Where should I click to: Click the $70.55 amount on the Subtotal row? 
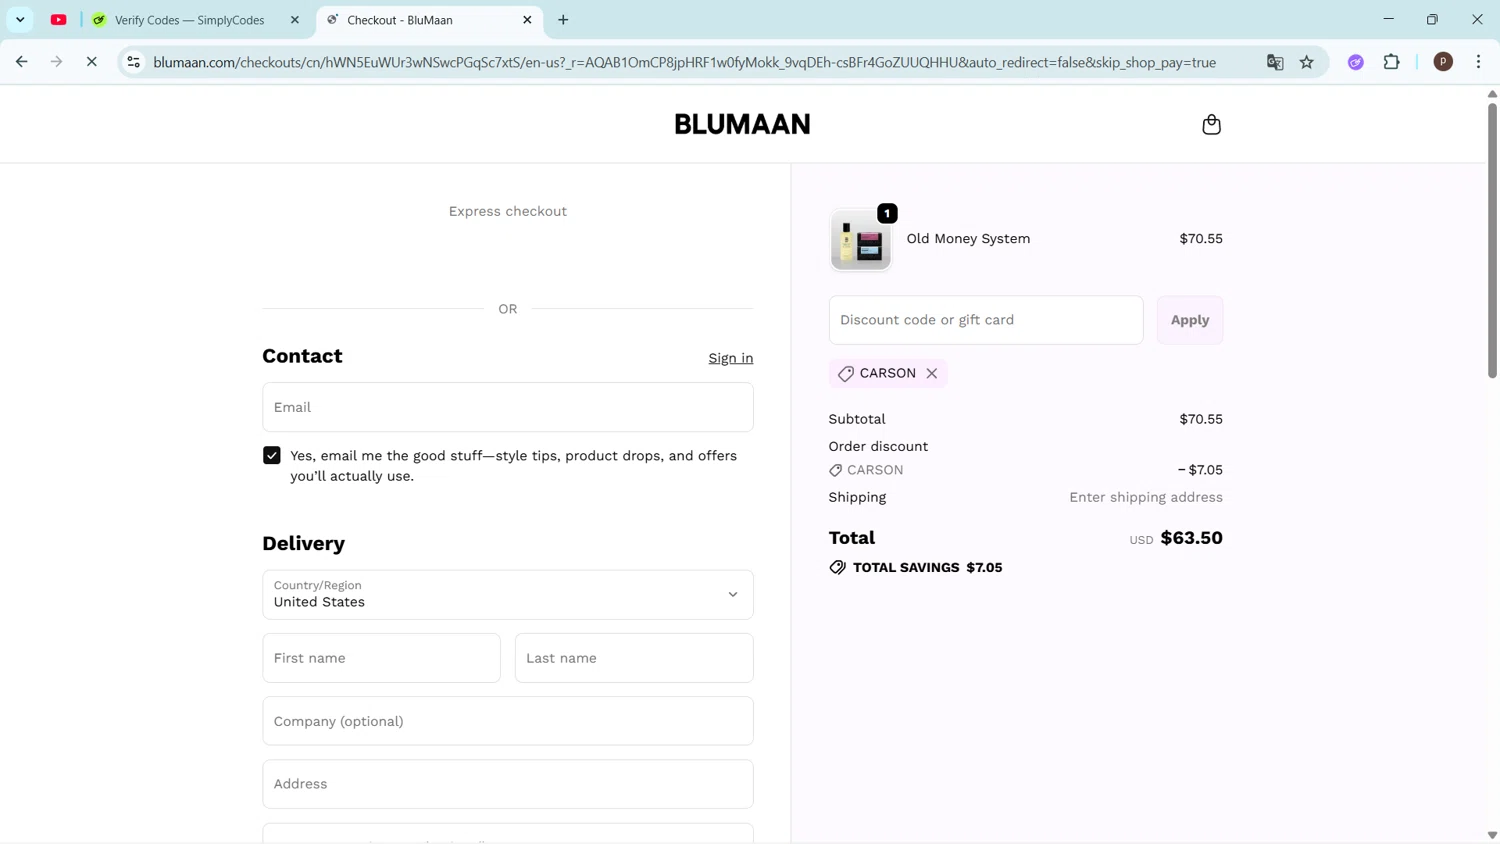1200,419
